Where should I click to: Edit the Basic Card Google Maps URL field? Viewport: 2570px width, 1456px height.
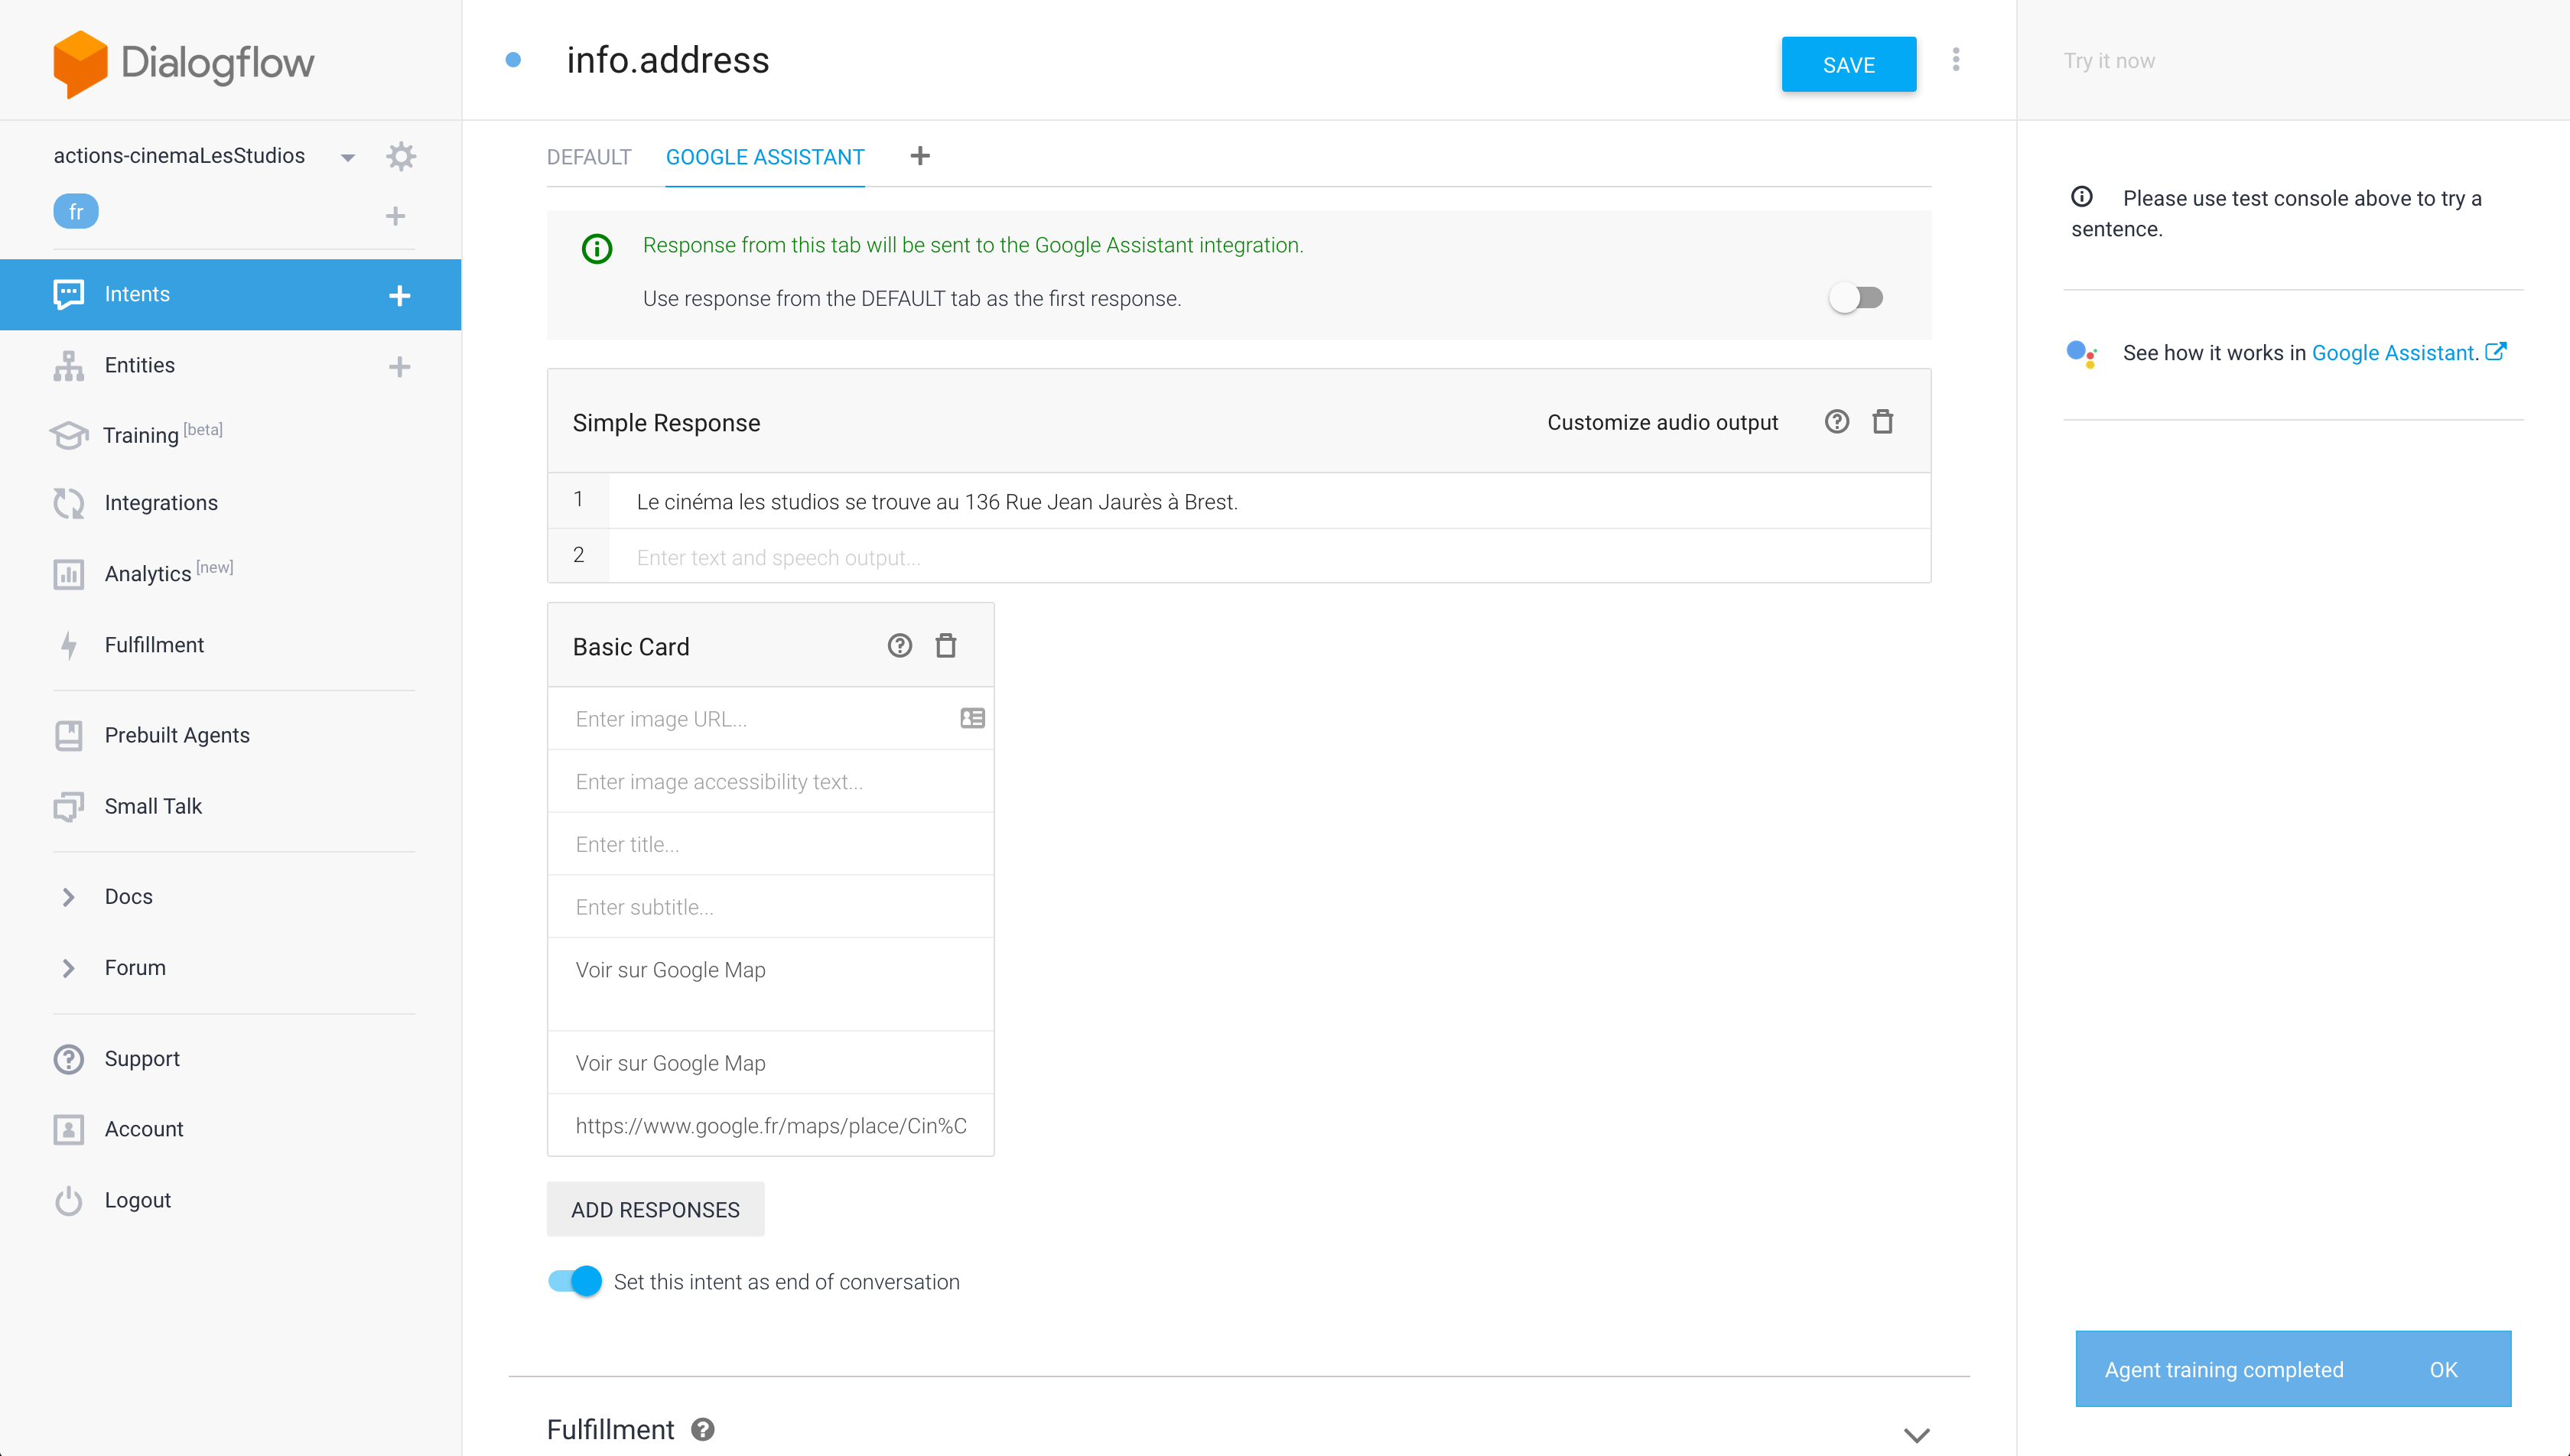[x=771, y=1126]
